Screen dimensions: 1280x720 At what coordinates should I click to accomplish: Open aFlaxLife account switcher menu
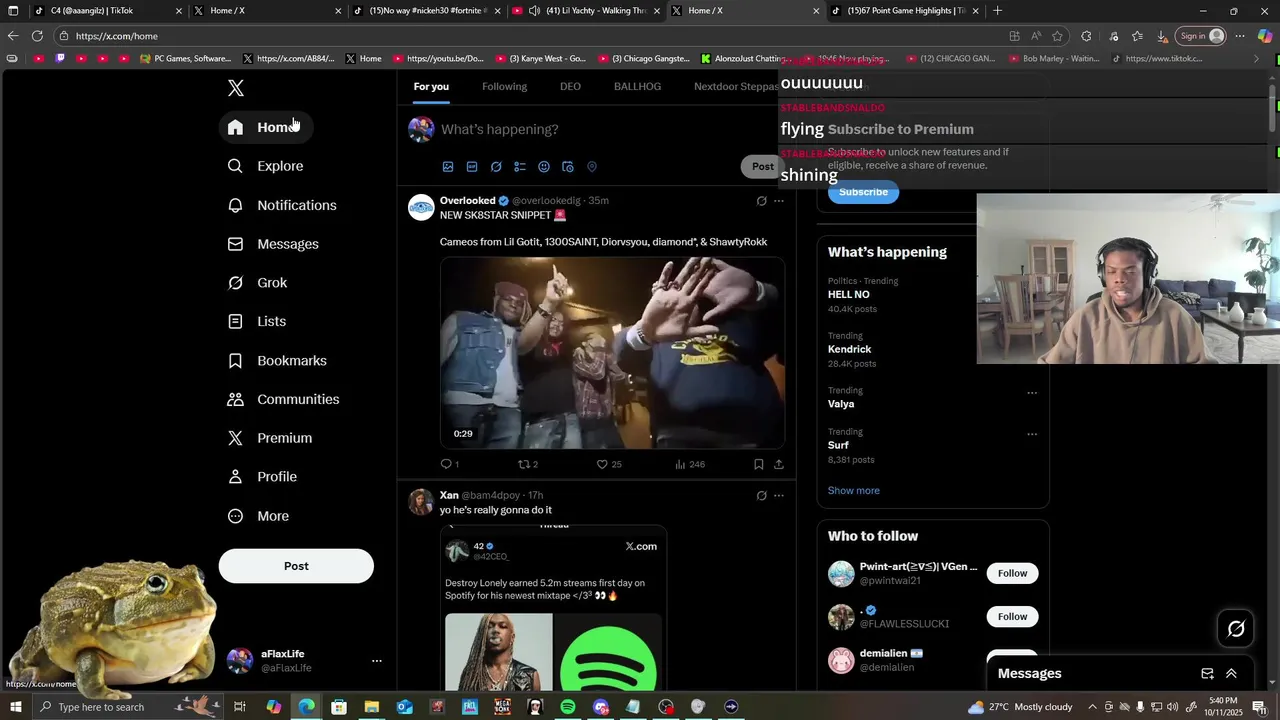[x=376, y=661]
